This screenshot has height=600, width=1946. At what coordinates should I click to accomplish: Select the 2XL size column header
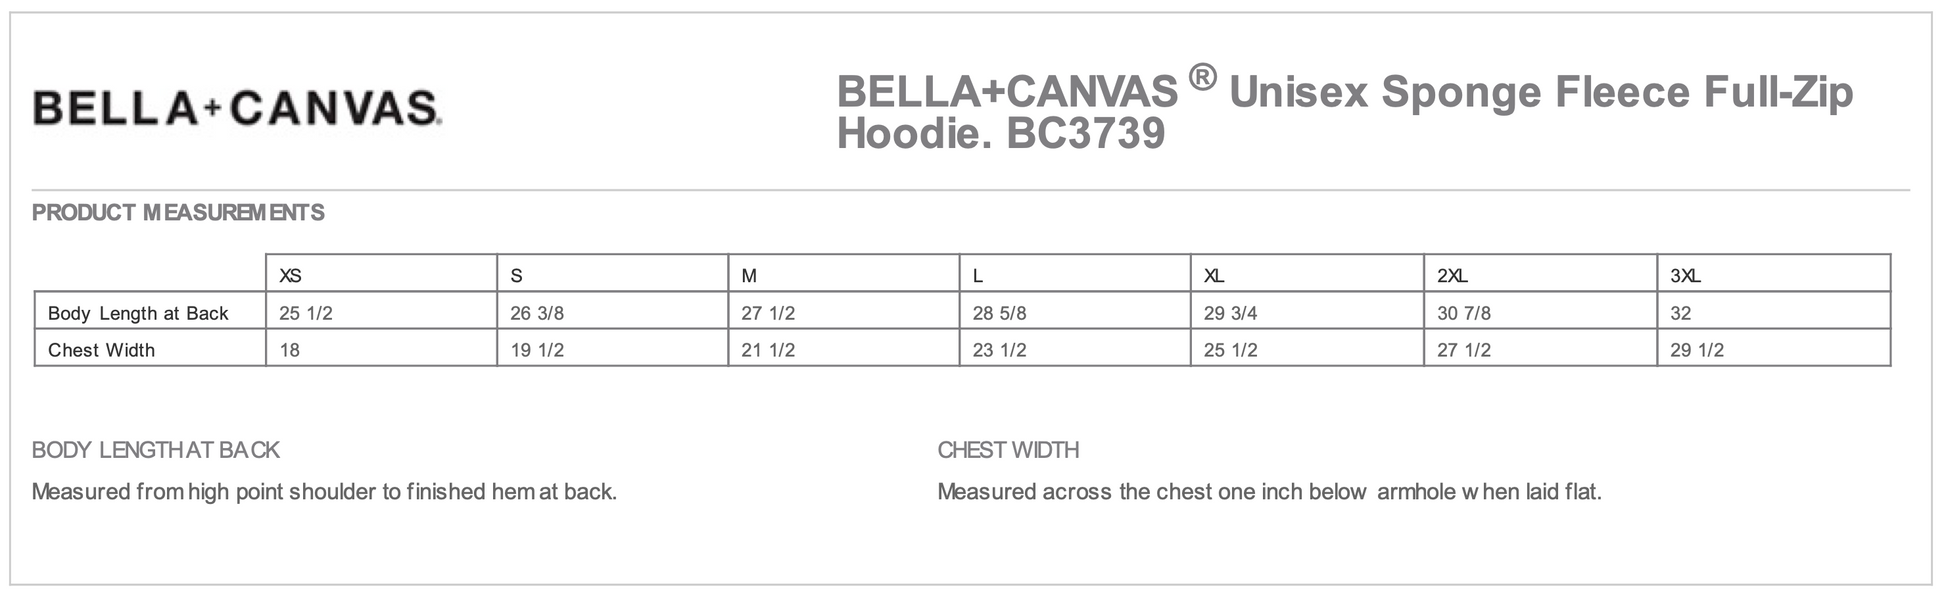coord(1452,275)
